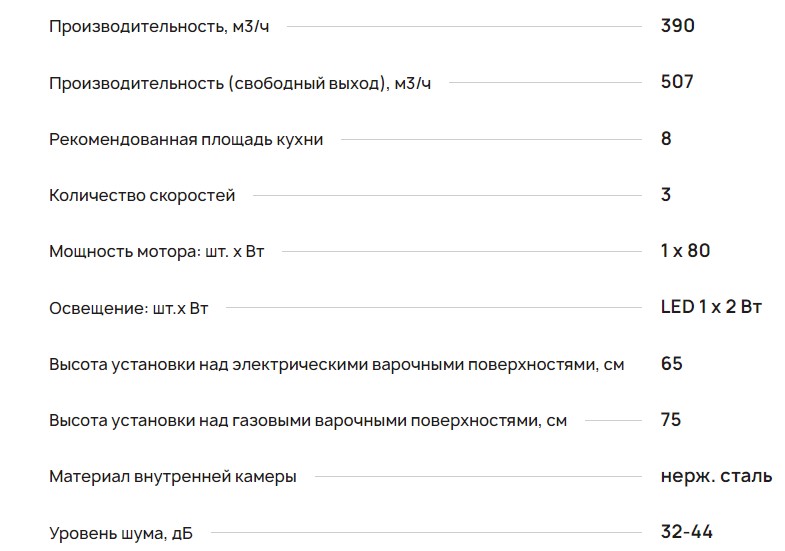Select the 'нерж. сталь' material value
This screenshot has width=785, height=551.
[x=716, y=476]
